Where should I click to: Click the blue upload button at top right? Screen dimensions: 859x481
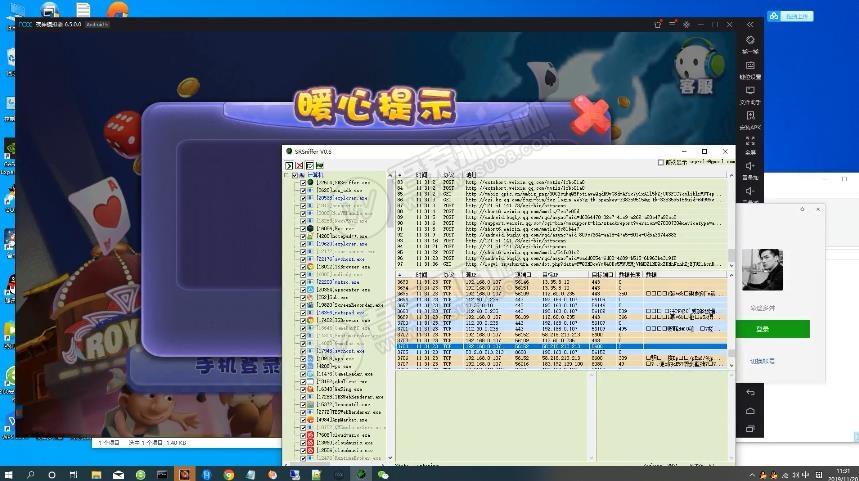[791, 16]
